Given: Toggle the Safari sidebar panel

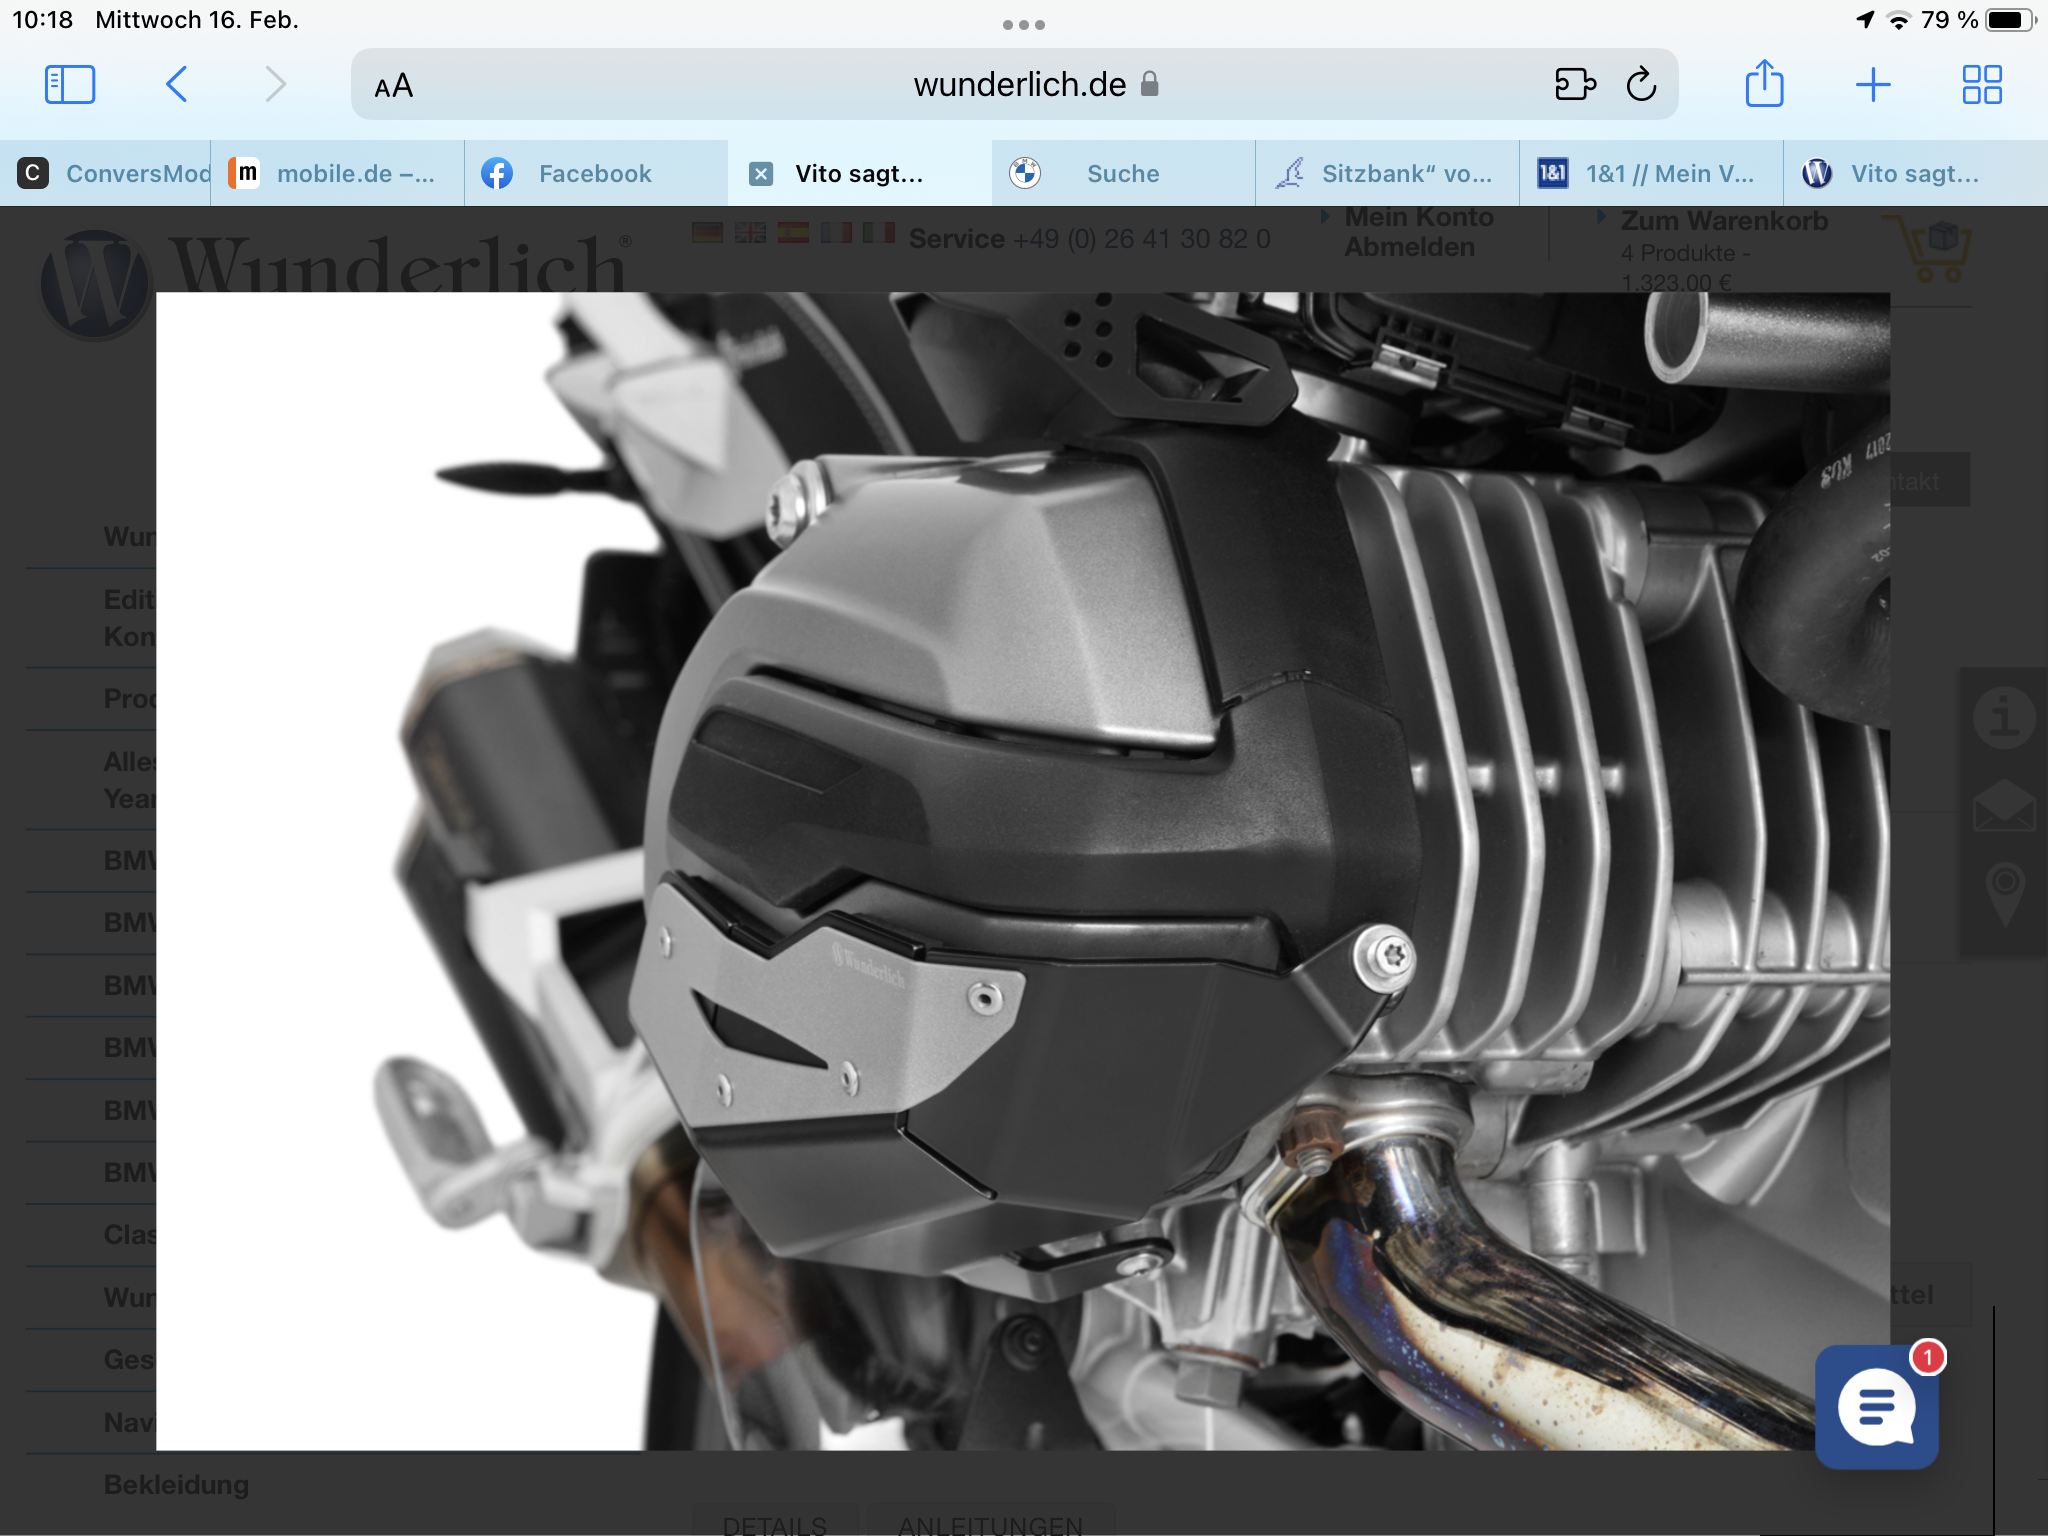Looking at the screenshot, I should point(70,85).
